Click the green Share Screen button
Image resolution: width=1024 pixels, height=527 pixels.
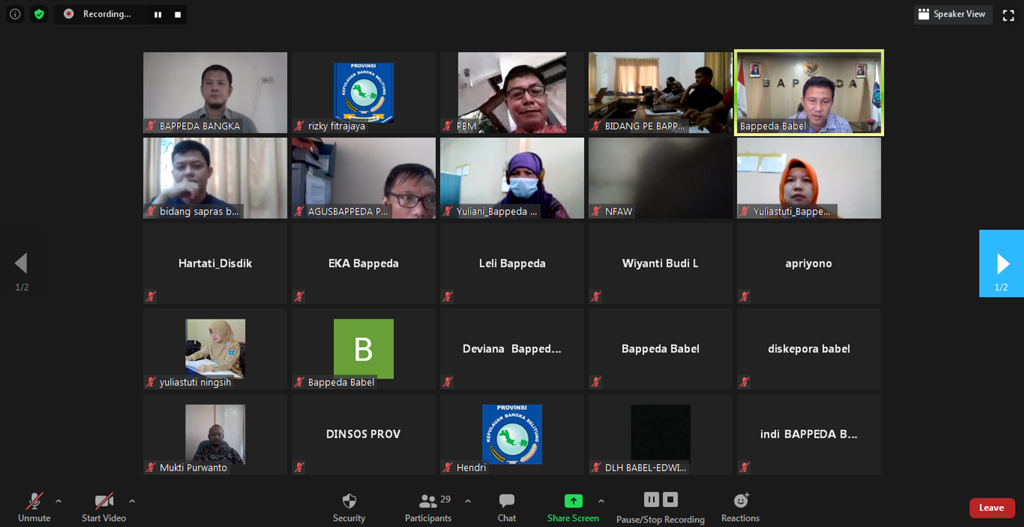(573, 507)
